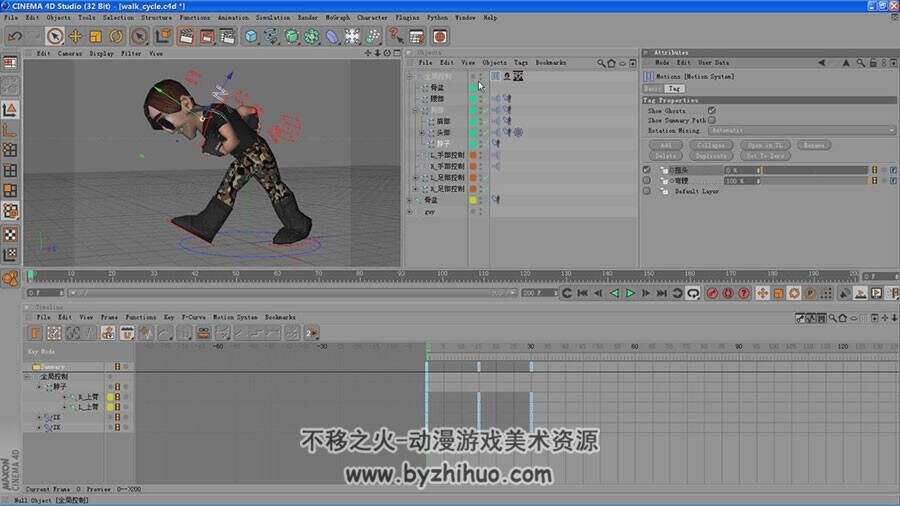Click the Points mode icon in left palette
Viewport: 900px width, 506px height.
click(x=10, y=150)
